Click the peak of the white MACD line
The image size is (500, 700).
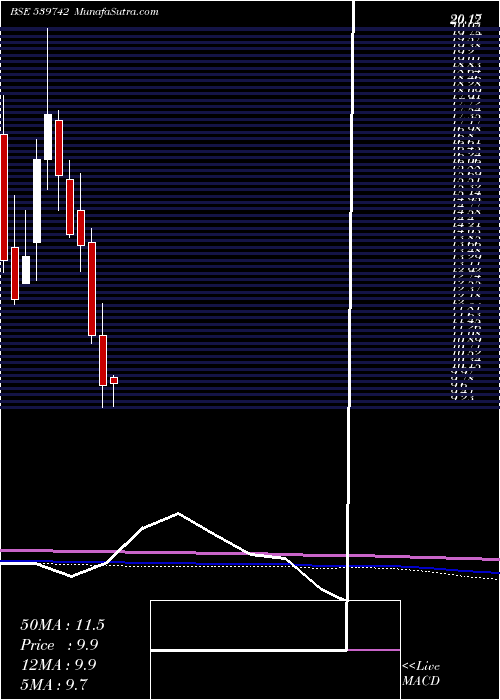[x=178, y=513]
